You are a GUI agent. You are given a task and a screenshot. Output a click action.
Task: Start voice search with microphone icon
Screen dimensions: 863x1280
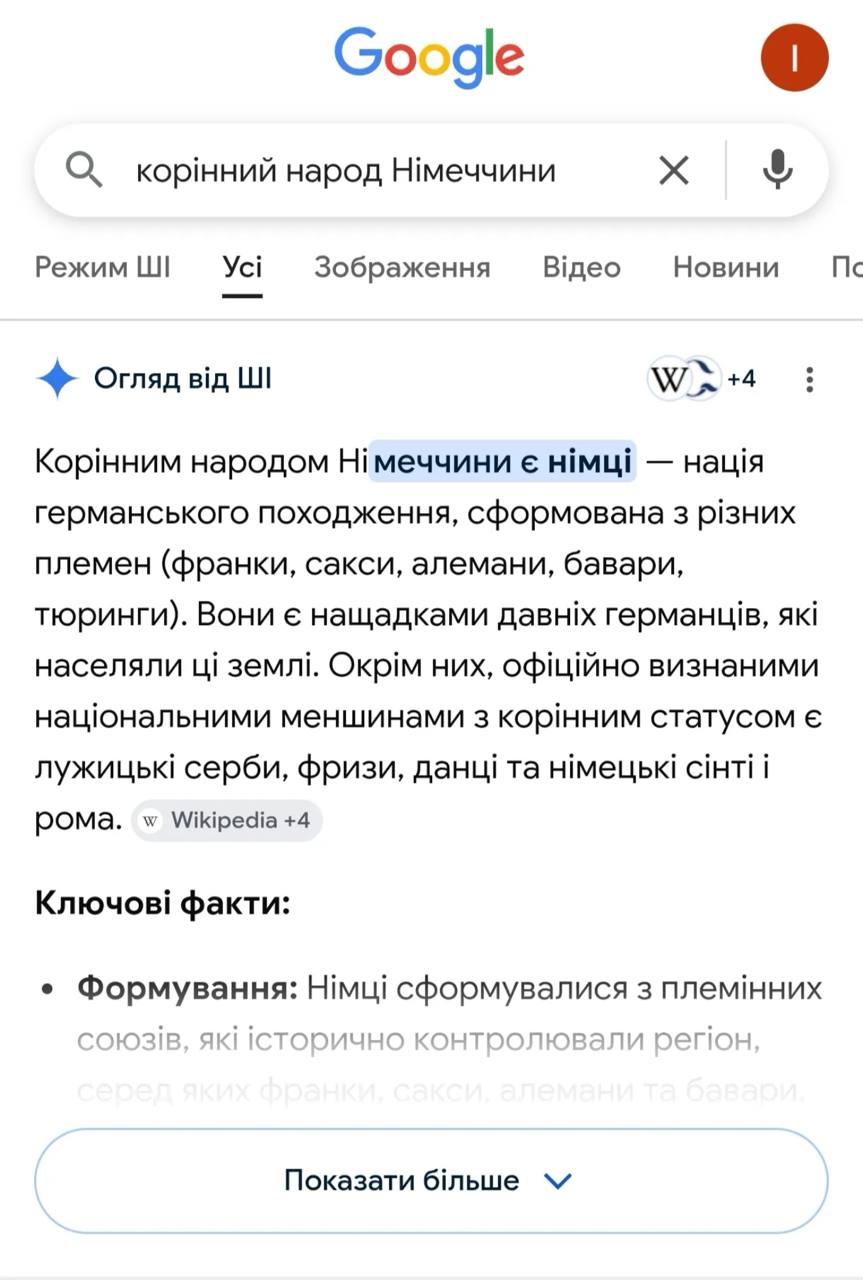[x=777, y=171]
